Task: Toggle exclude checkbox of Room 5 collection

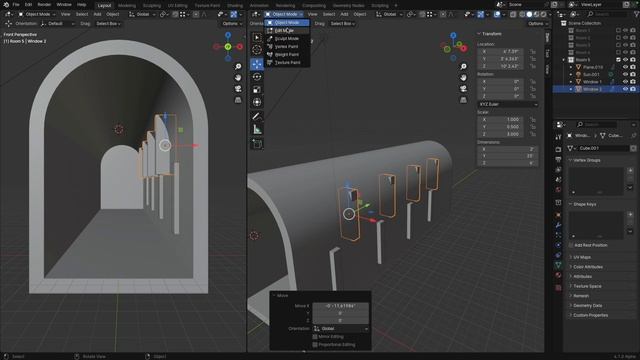Action: coord(618,60)
